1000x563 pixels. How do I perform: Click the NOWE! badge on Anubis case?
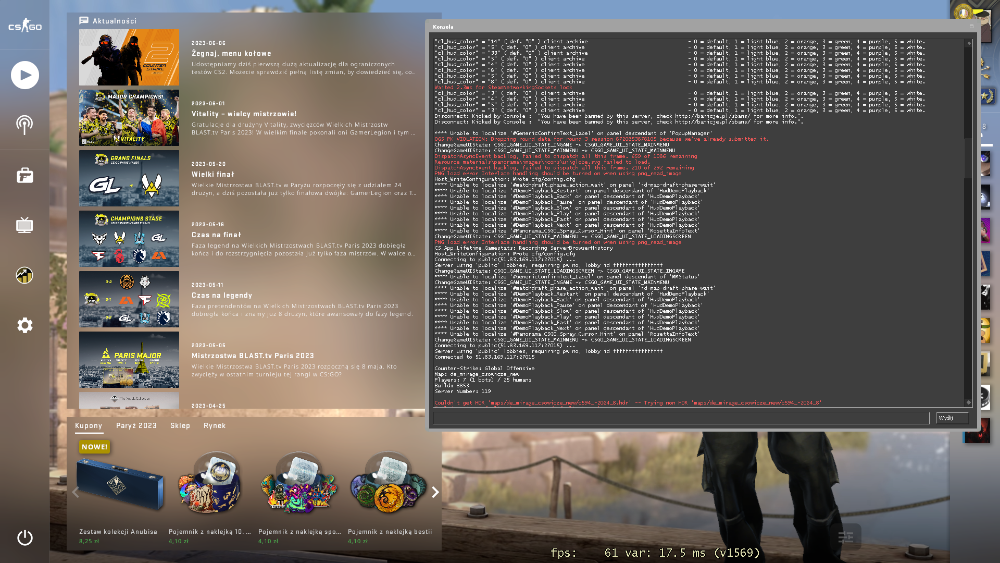(x=94, y=447)
